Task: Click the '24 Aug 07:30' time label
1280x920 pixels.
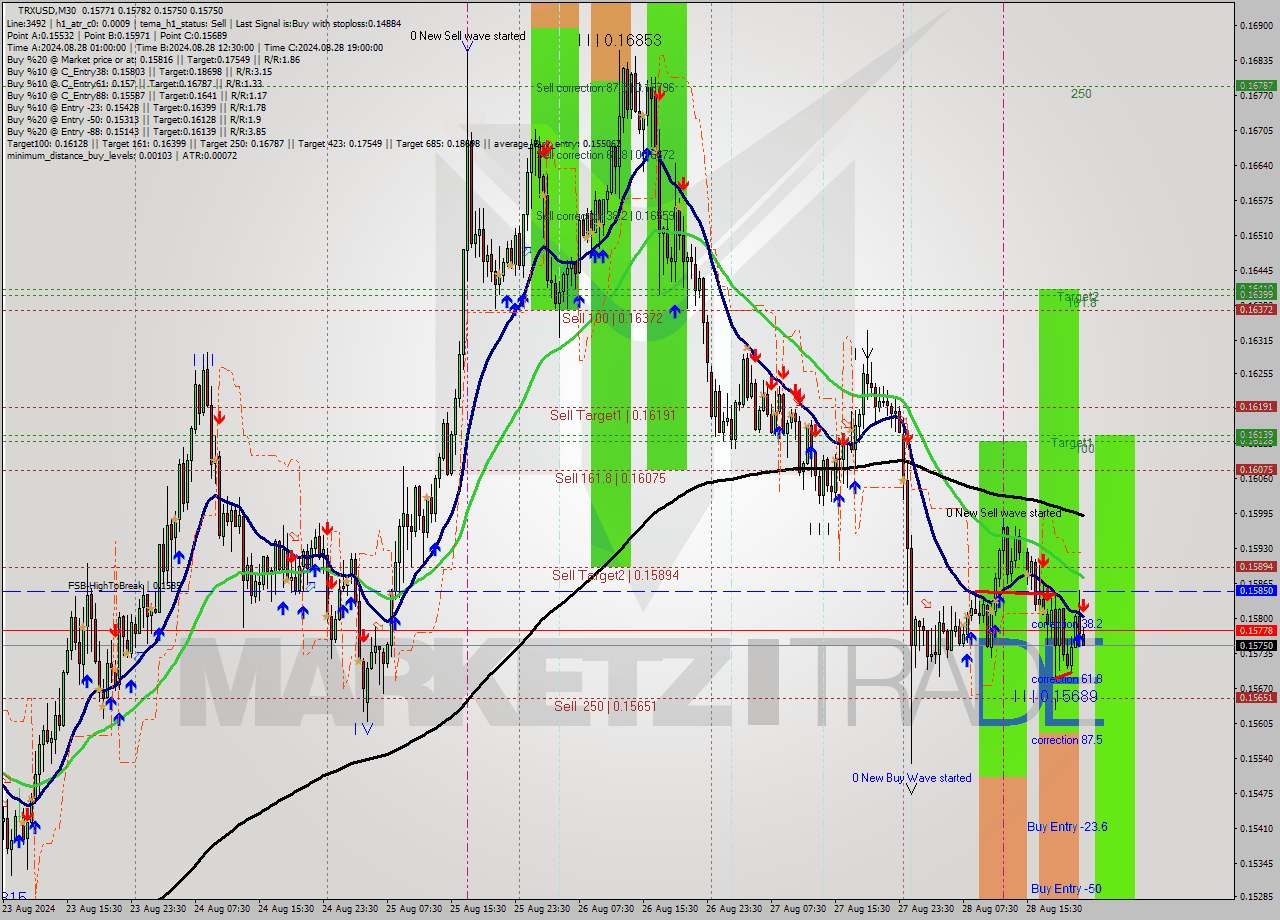Action: (222, 909)
